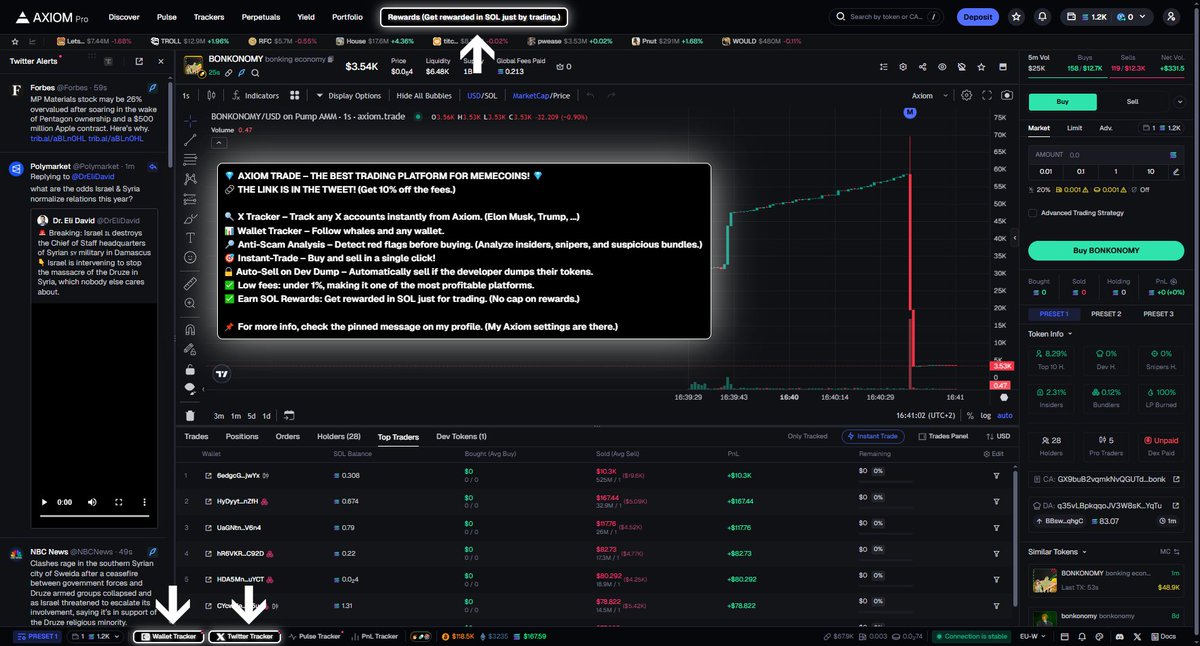Click the AMOUNT input field
The image size is (1200, 646).
point(1105,155)
